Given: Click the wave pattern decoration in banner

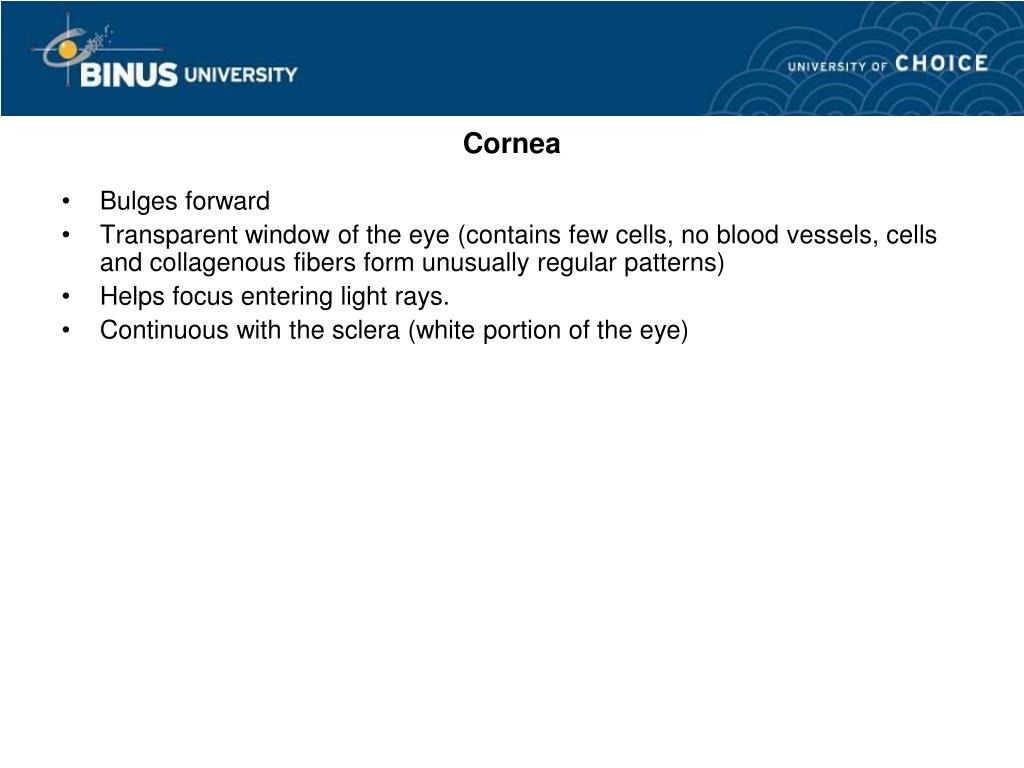Looking at the screenshot, I should [x=869, y=59].
